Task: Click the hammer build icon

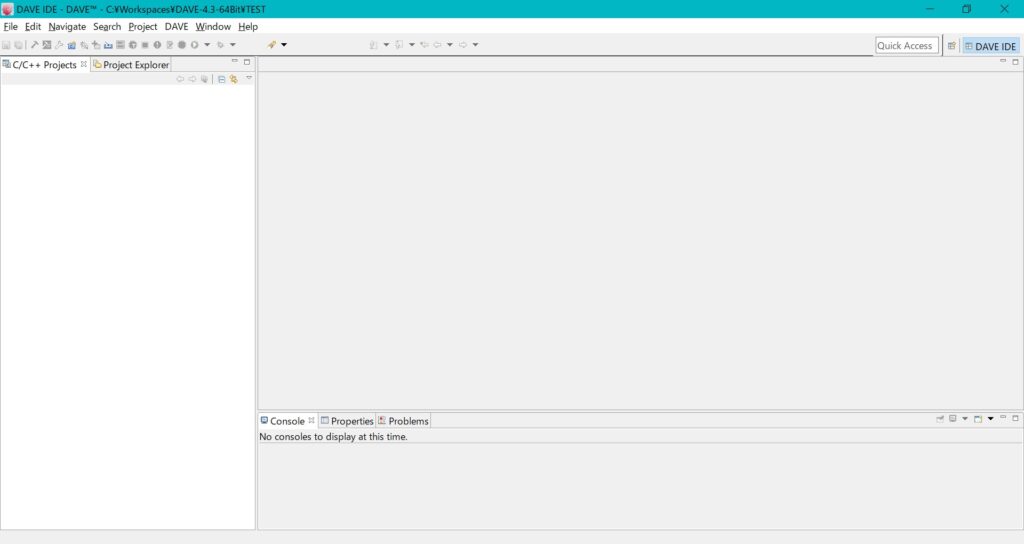Action: (x=34, y=44)
